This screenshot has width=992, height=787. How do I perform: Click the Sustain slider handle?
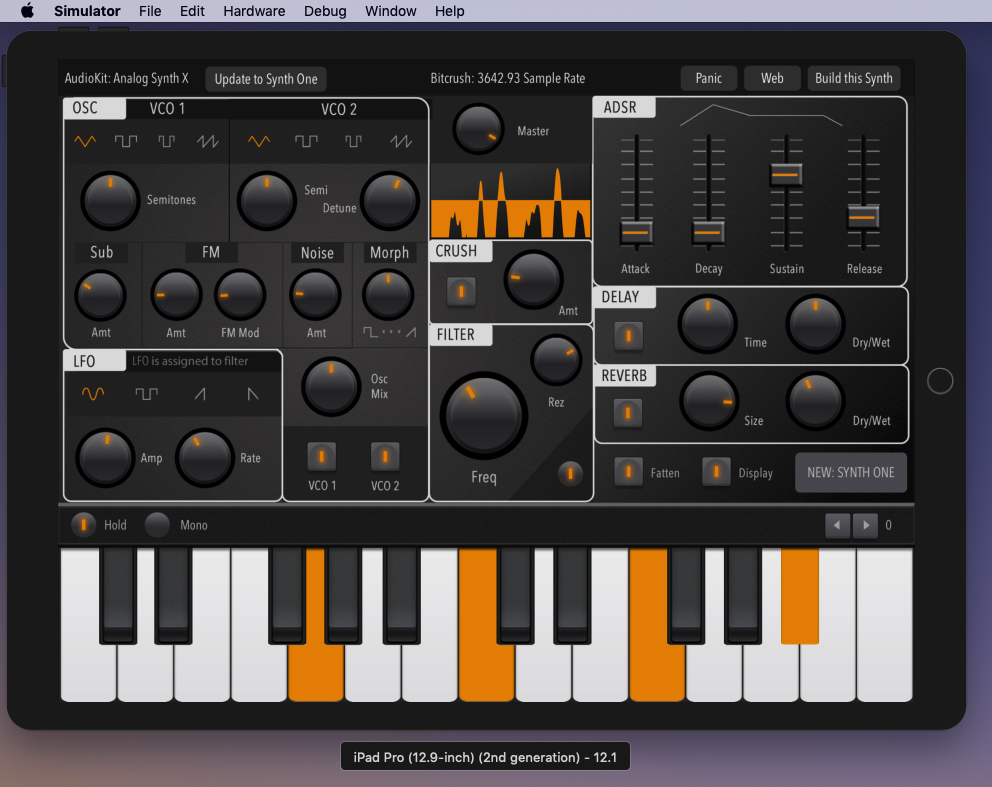(x=786, y=174)
